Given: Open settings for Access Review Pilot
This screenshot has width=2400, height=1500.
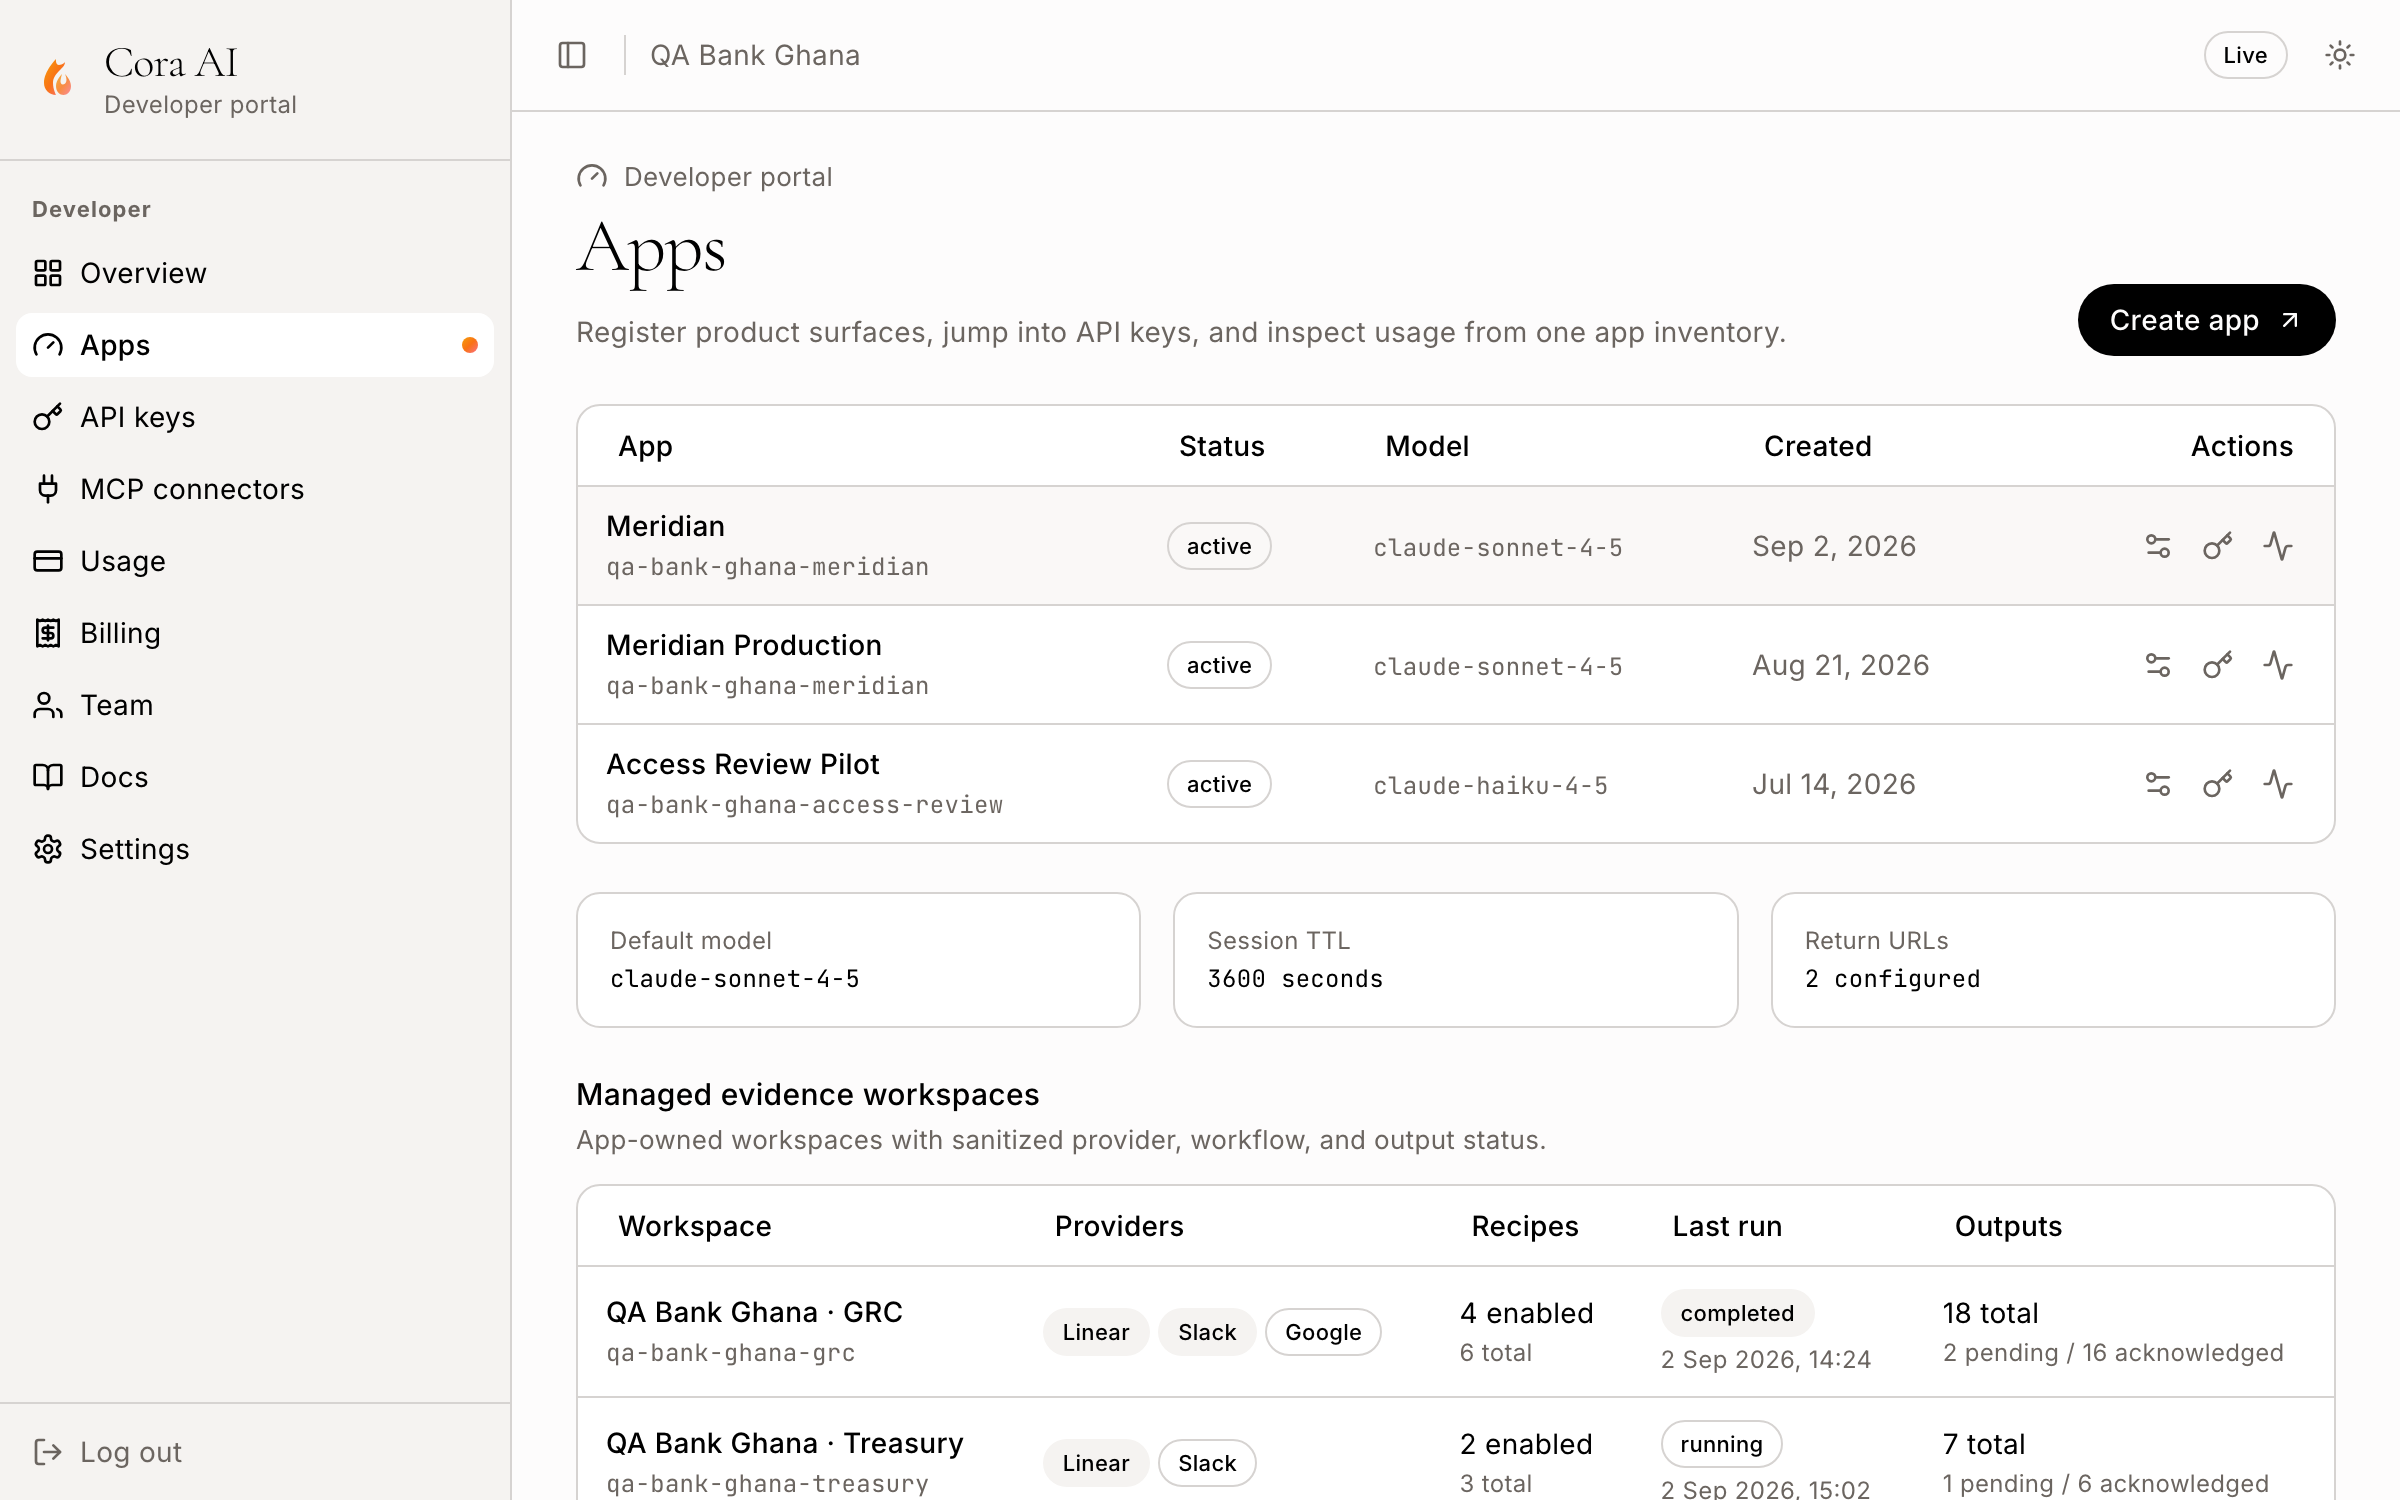Looking at the screenshot, I should (x=2158, y=784).
